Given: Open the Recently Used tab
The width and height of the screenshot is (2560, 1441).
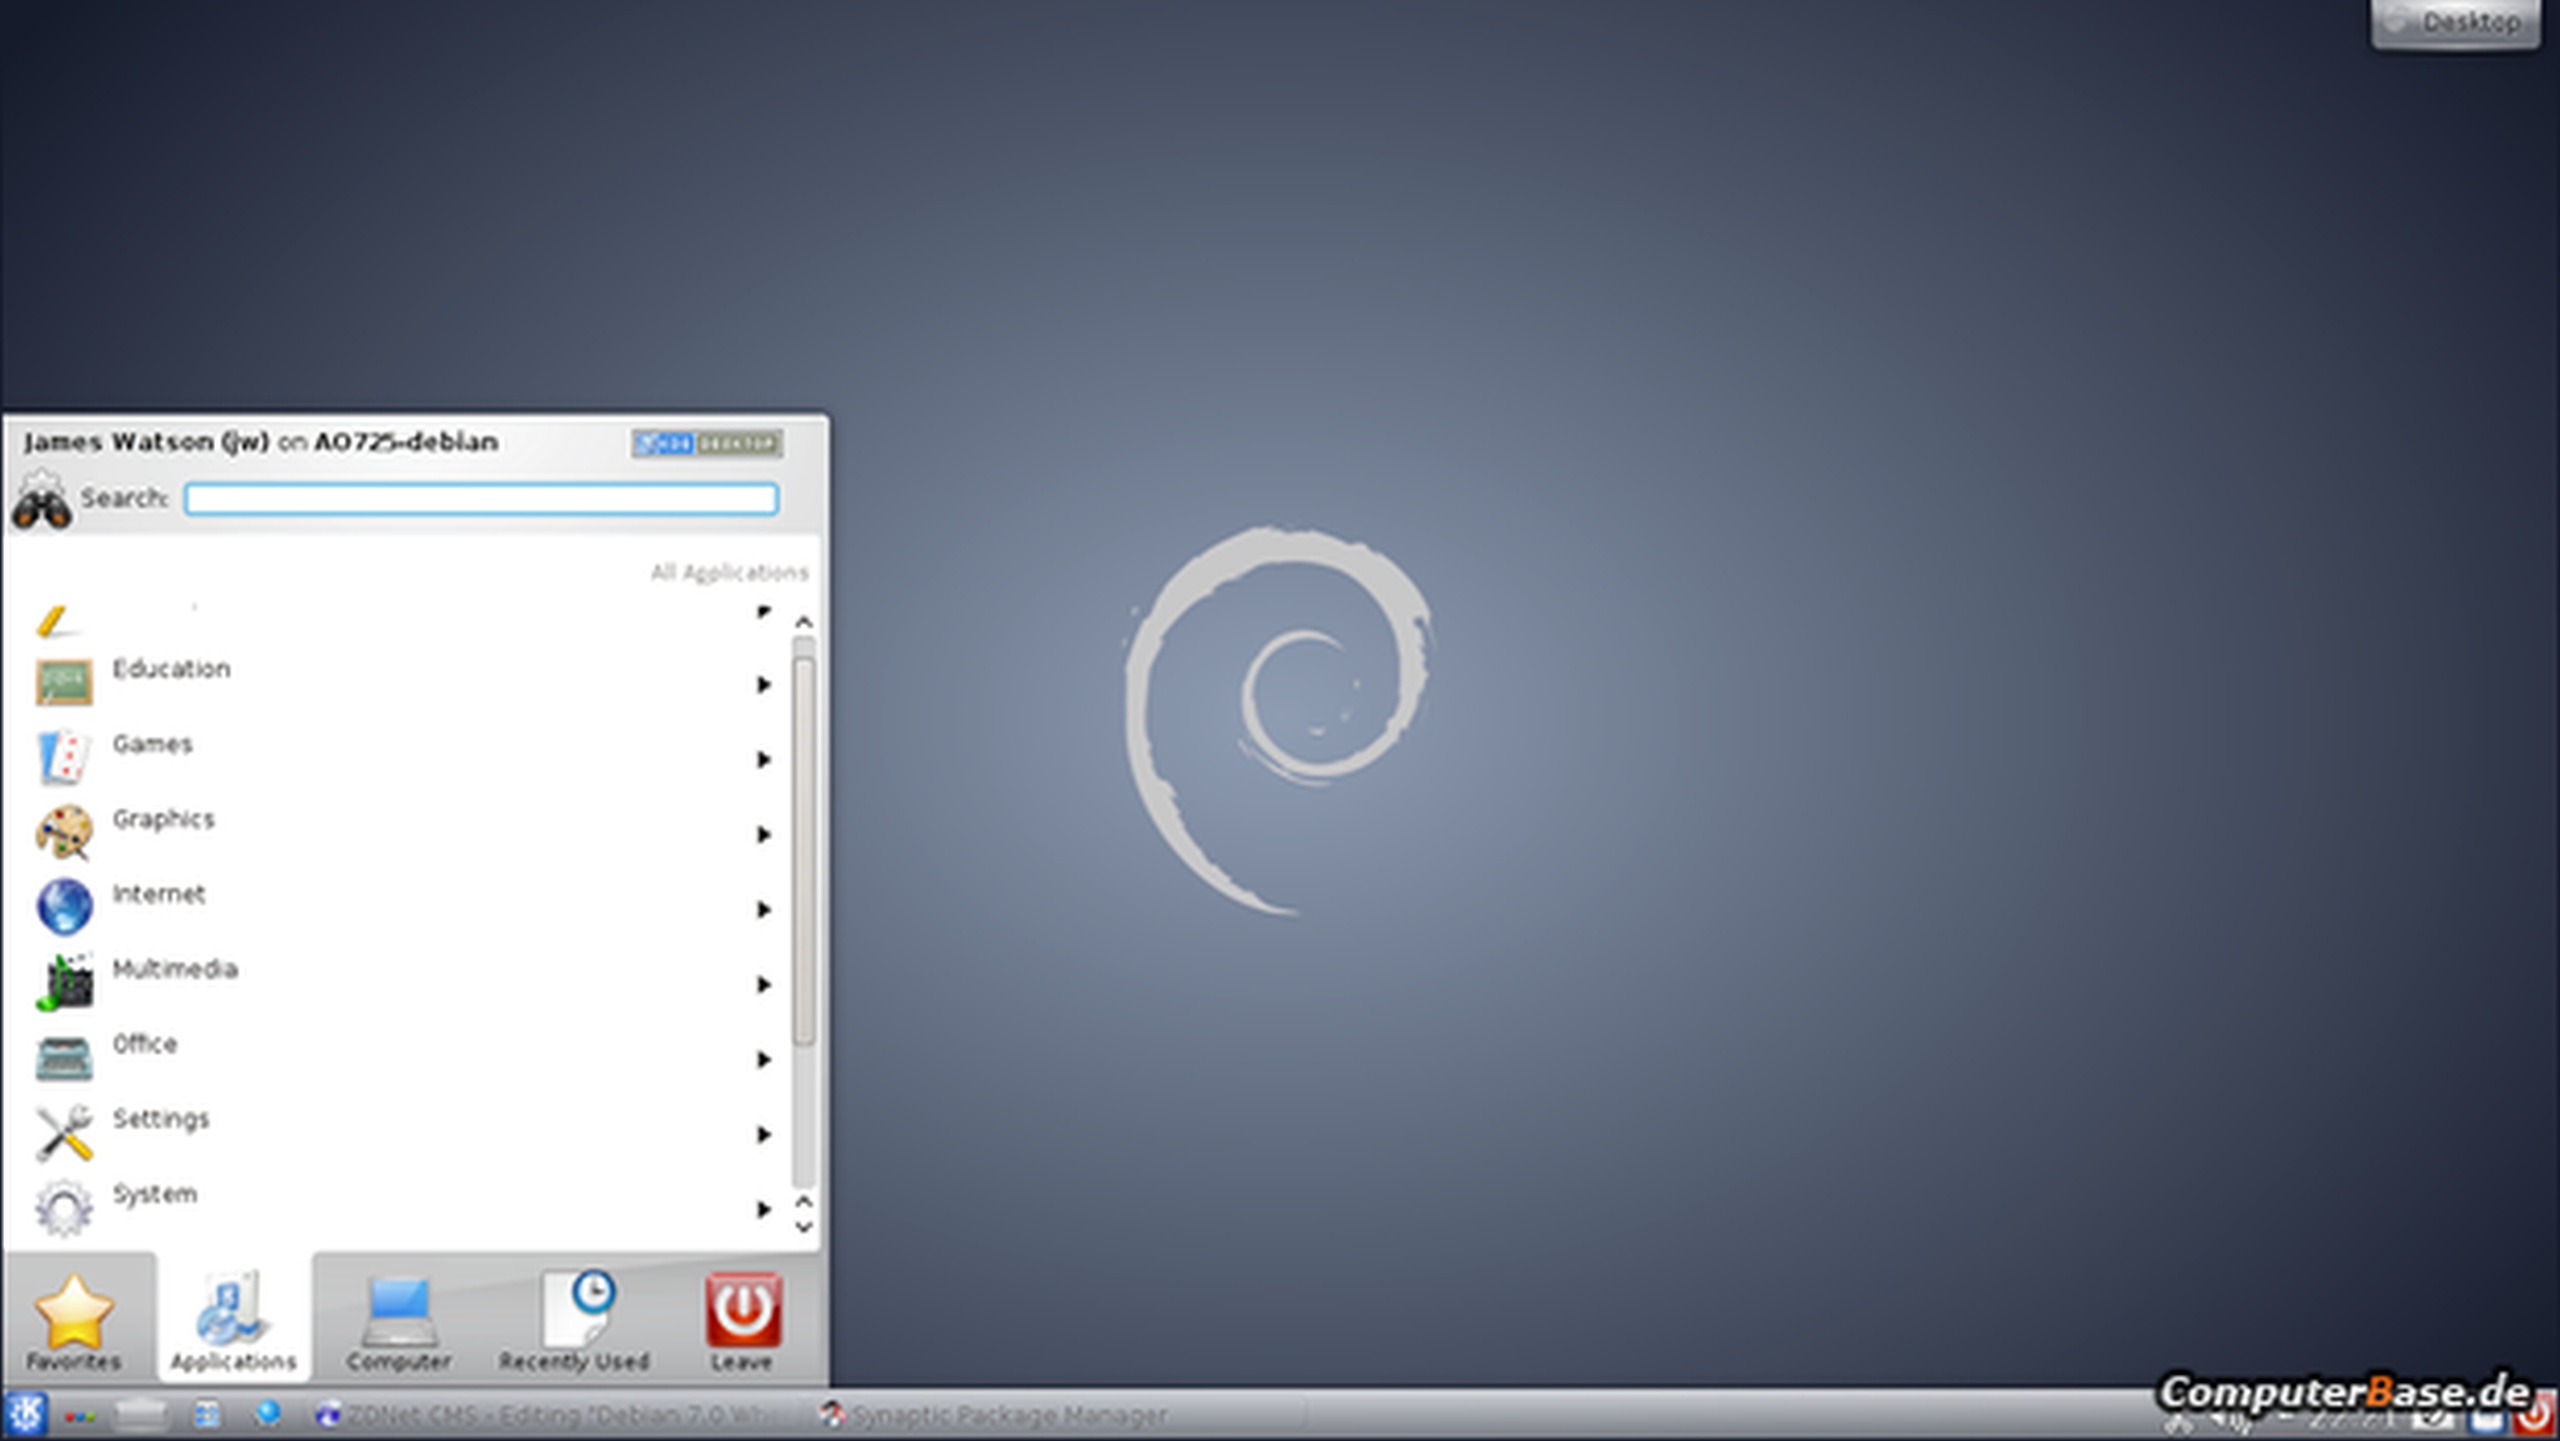Looking at the screenshot, I should (574, 1322).
